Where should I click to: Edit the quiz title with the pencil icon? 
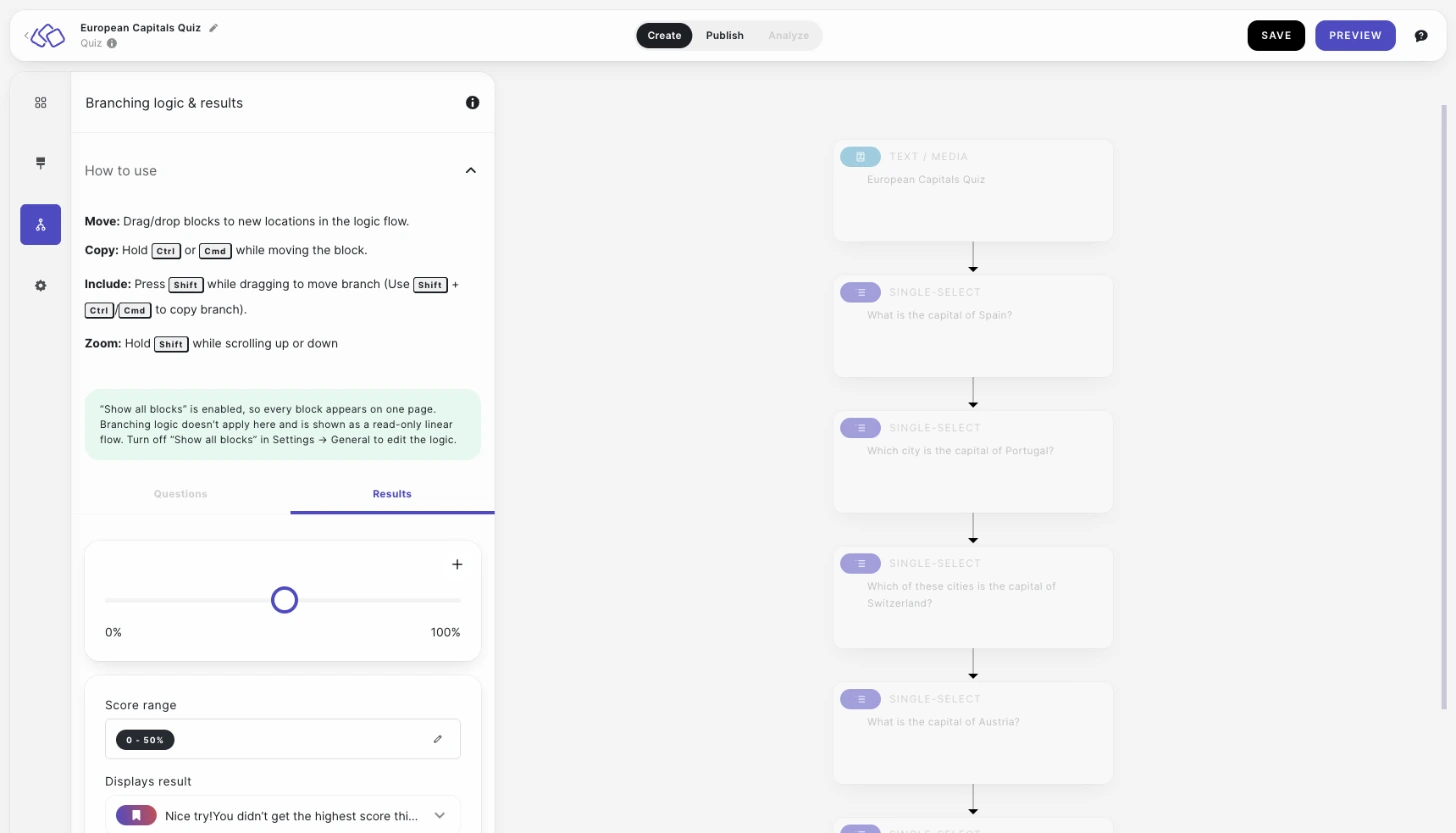coord(213,28)
